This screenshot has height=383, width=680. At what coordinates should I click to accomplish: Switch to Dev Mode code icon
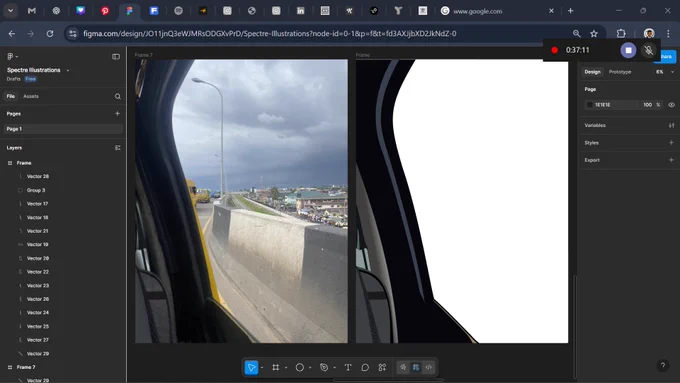click(x=428, y=367)
